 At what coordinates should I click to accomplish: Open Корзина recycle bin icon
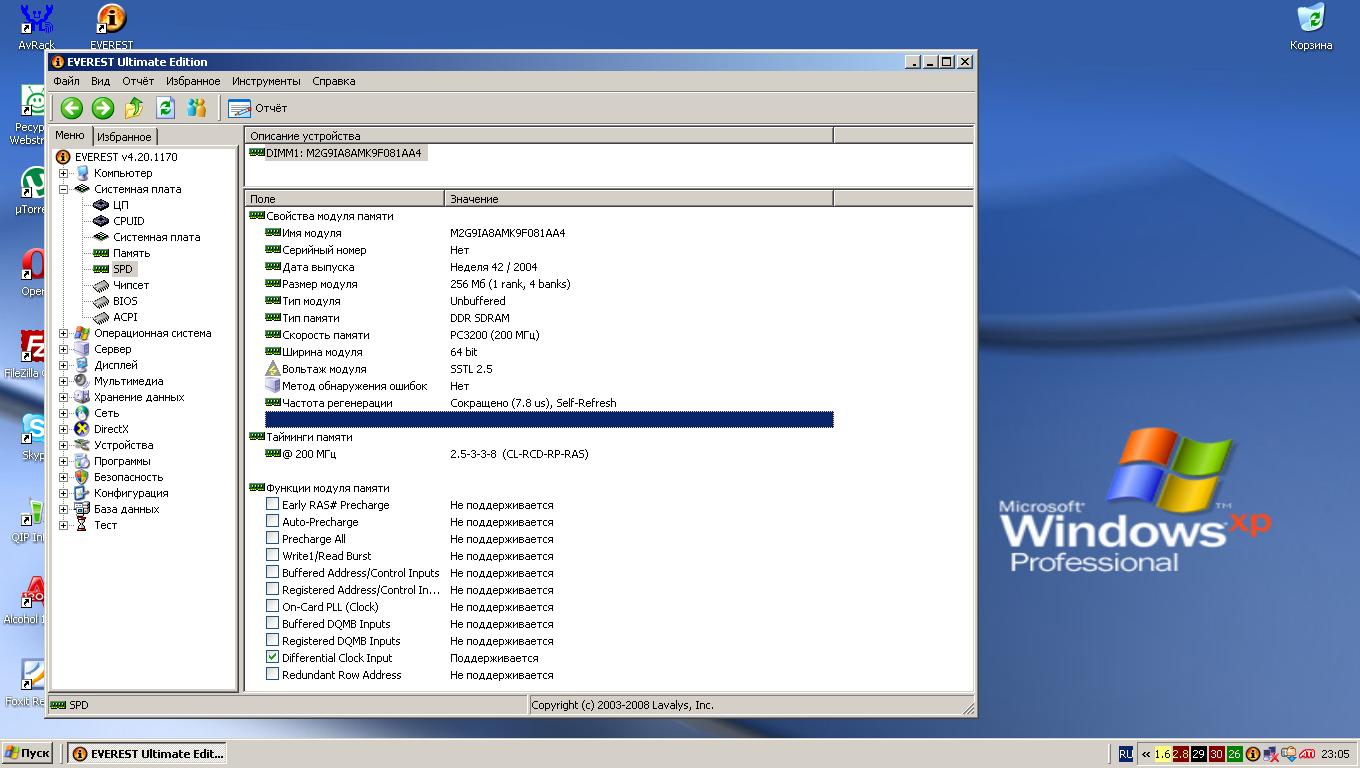pyautogui.click(x=1310, y=27)
